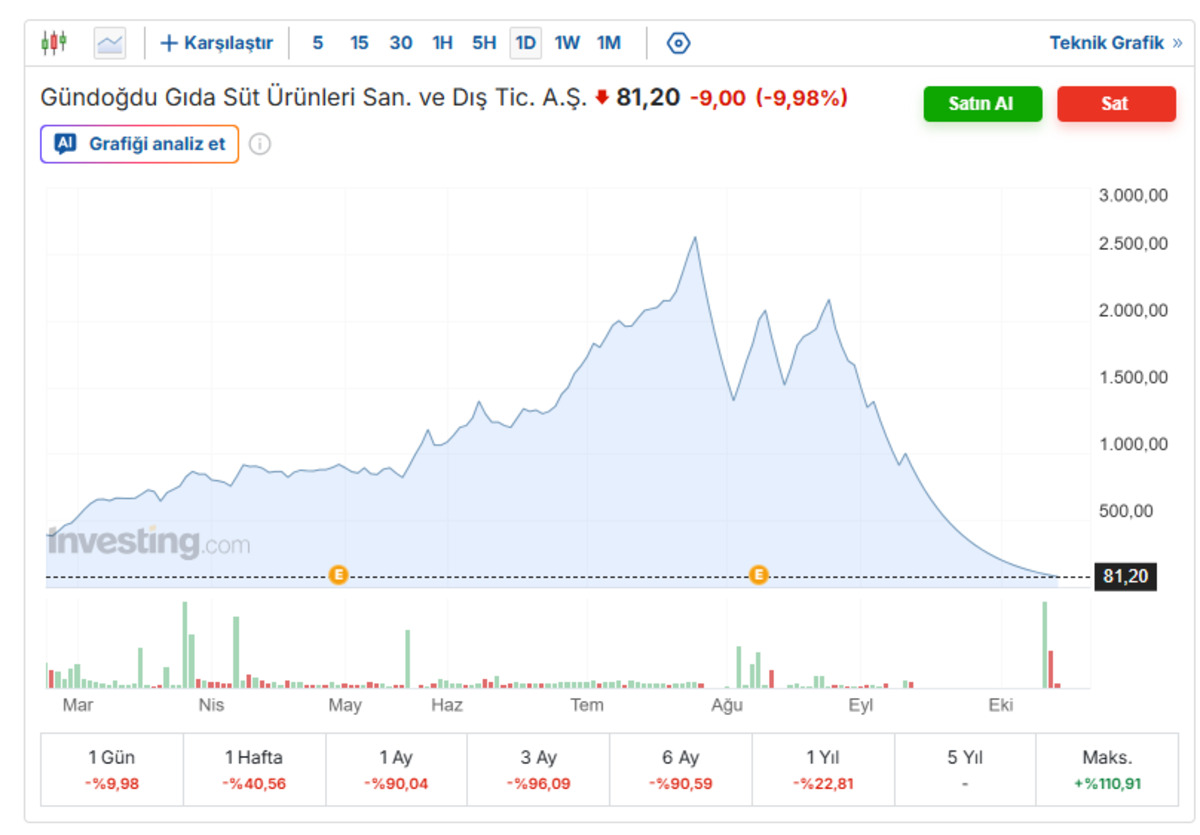1200x835 pixels.
Task: Select the 1 Hafta time range
Action: [254, 770]
